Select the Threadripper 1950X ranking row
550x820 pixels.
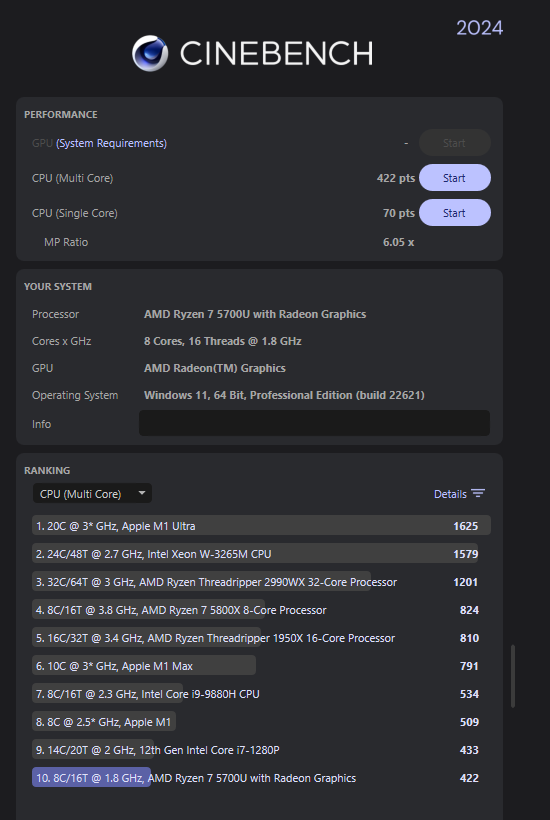pyautogui.click(x=261, y=638)
